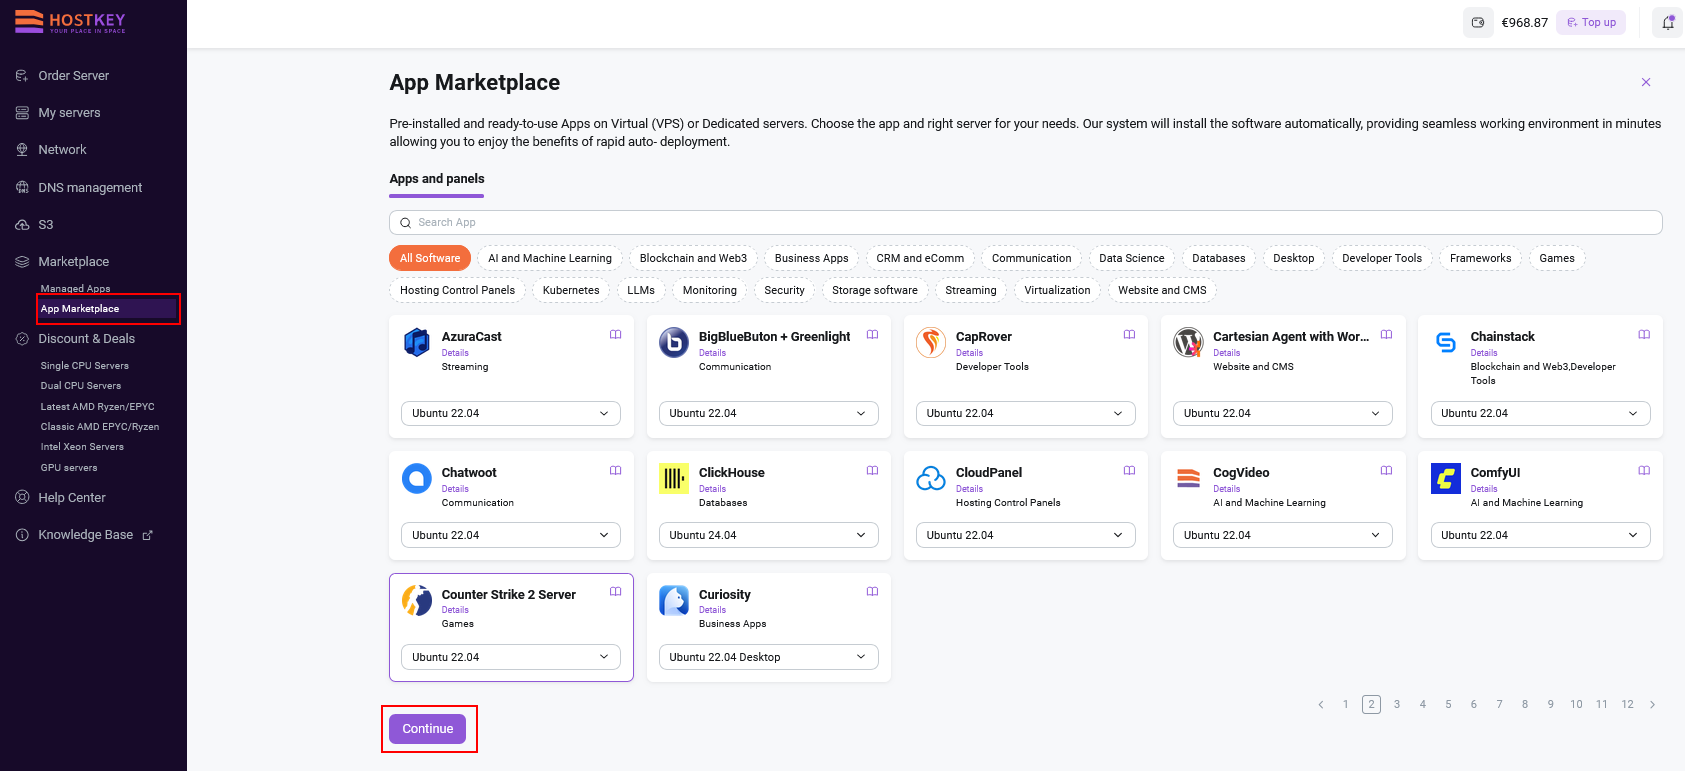
Task: Select the CogVideo app logo
Action: (x=1188, y=479)
